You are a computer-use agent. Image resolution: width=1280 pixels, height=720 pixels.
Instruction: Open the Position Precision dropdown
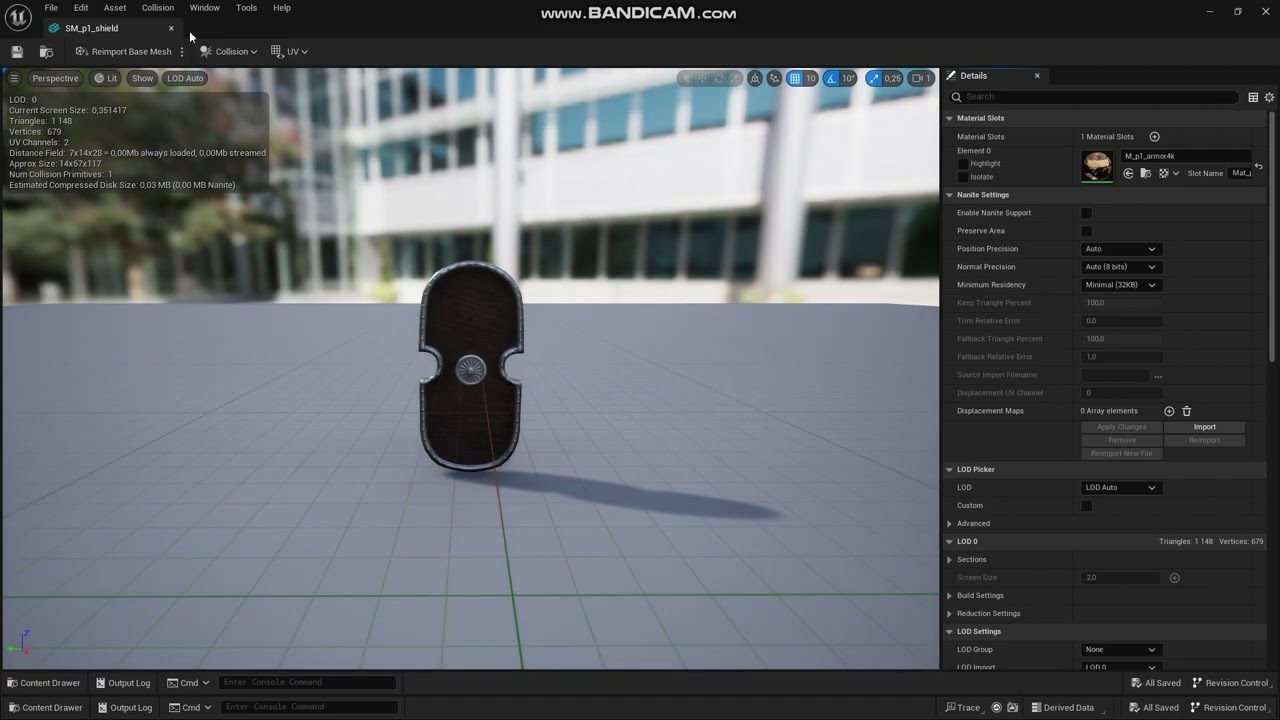[x=1121, y=249]
